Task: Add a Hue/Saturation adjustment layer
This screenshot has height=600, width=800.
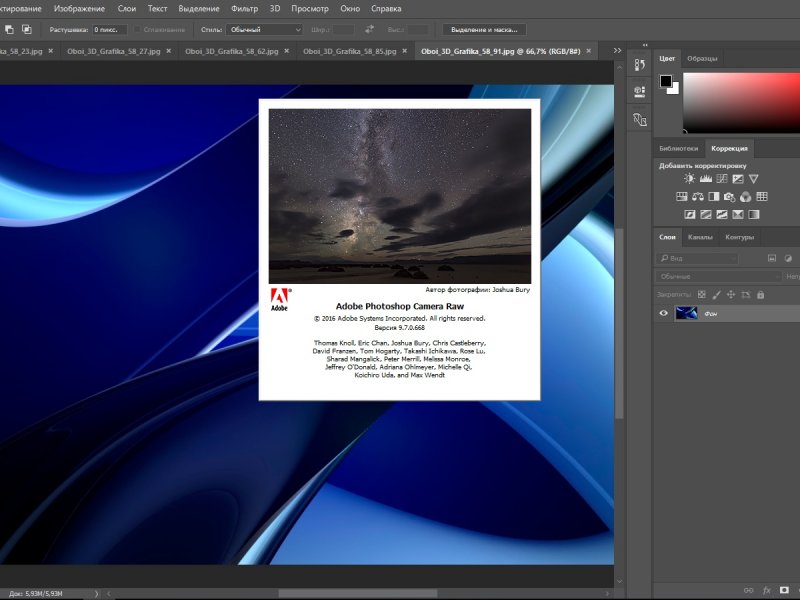Action: click(682, 196)
